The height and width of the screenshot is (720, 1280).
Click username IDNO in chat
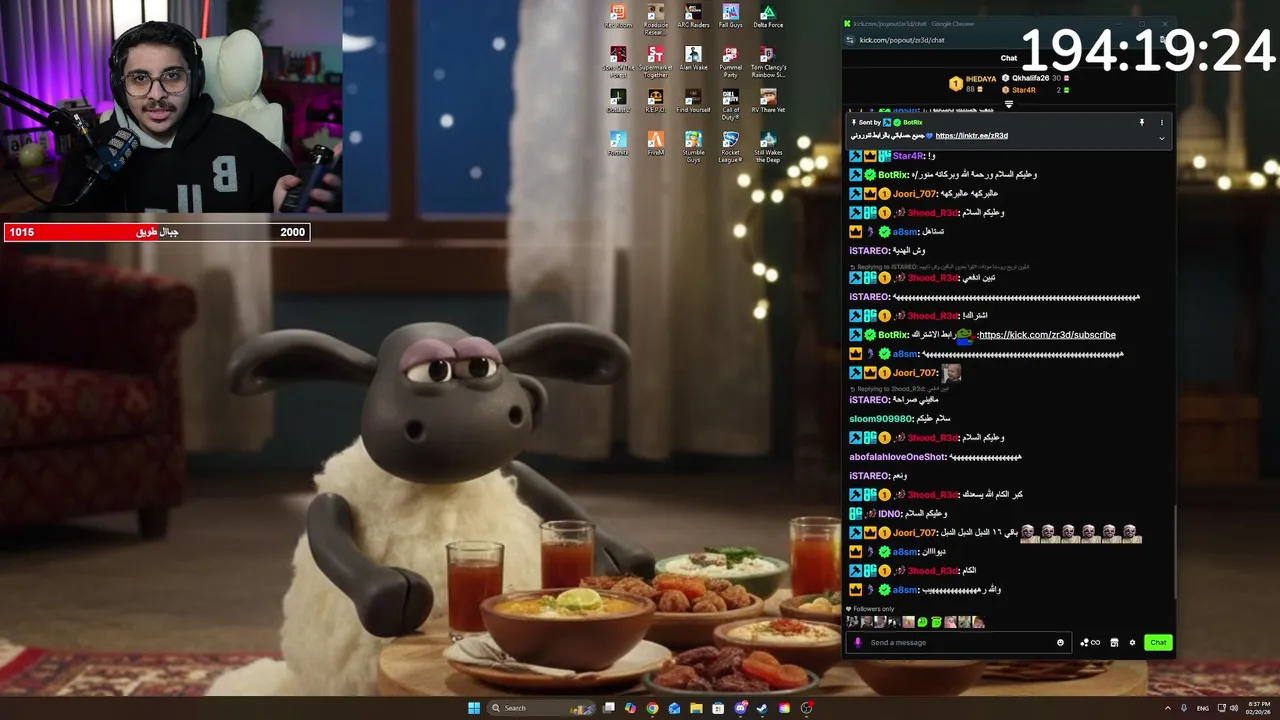[889, 514]
